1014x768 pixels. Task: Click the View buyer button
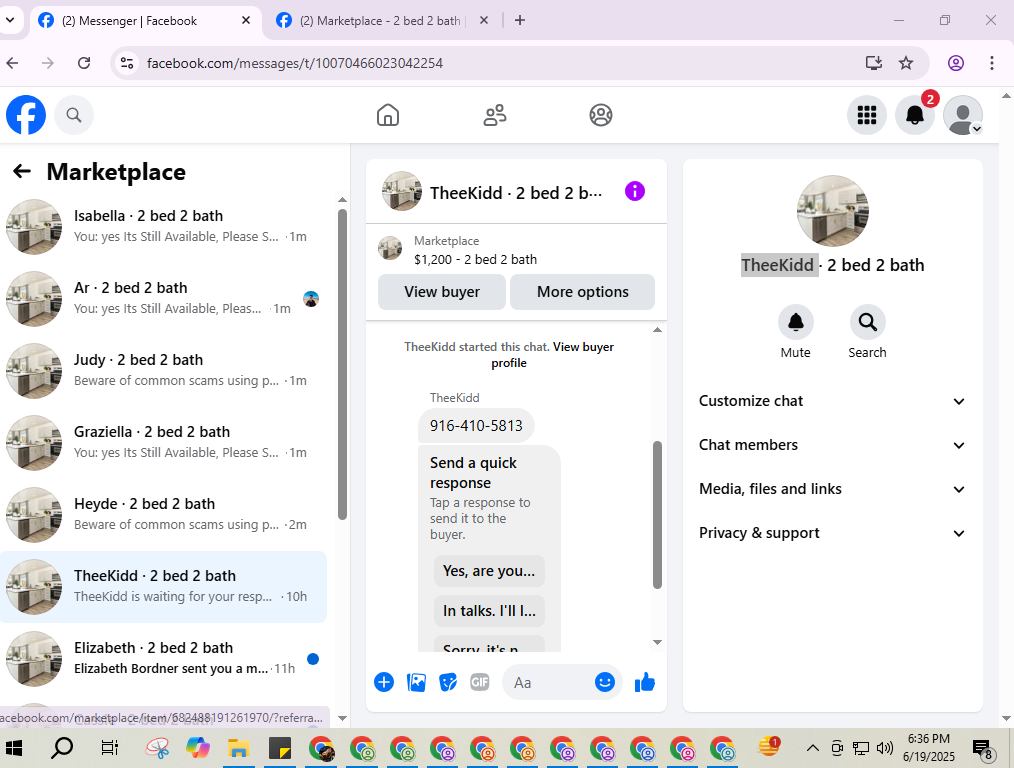pyautogui.click(x=442, y=292)
